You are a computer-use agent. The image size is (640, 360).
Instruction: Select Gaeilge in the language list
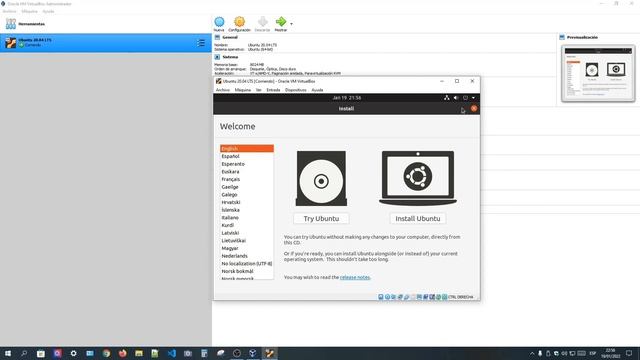(247, 187)
